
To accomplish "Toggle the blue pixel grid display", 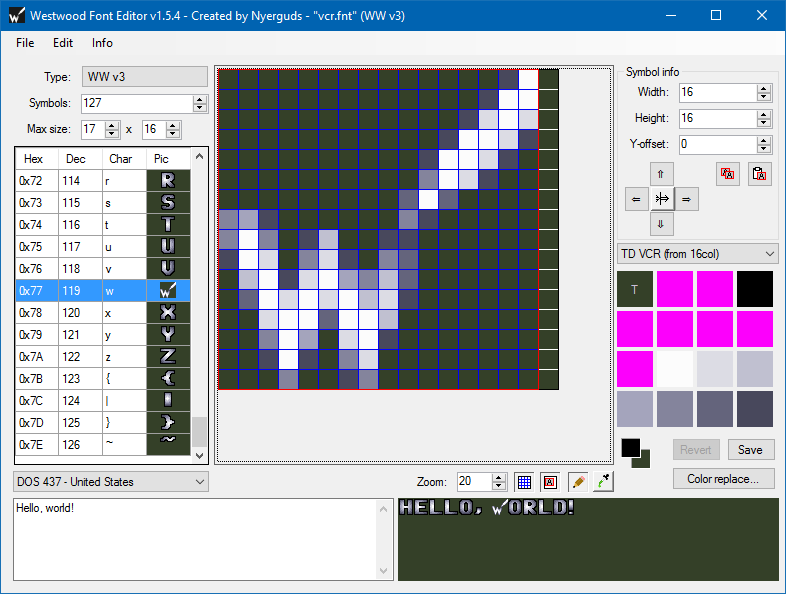I will pyautogui.click(x=524, y=482).
